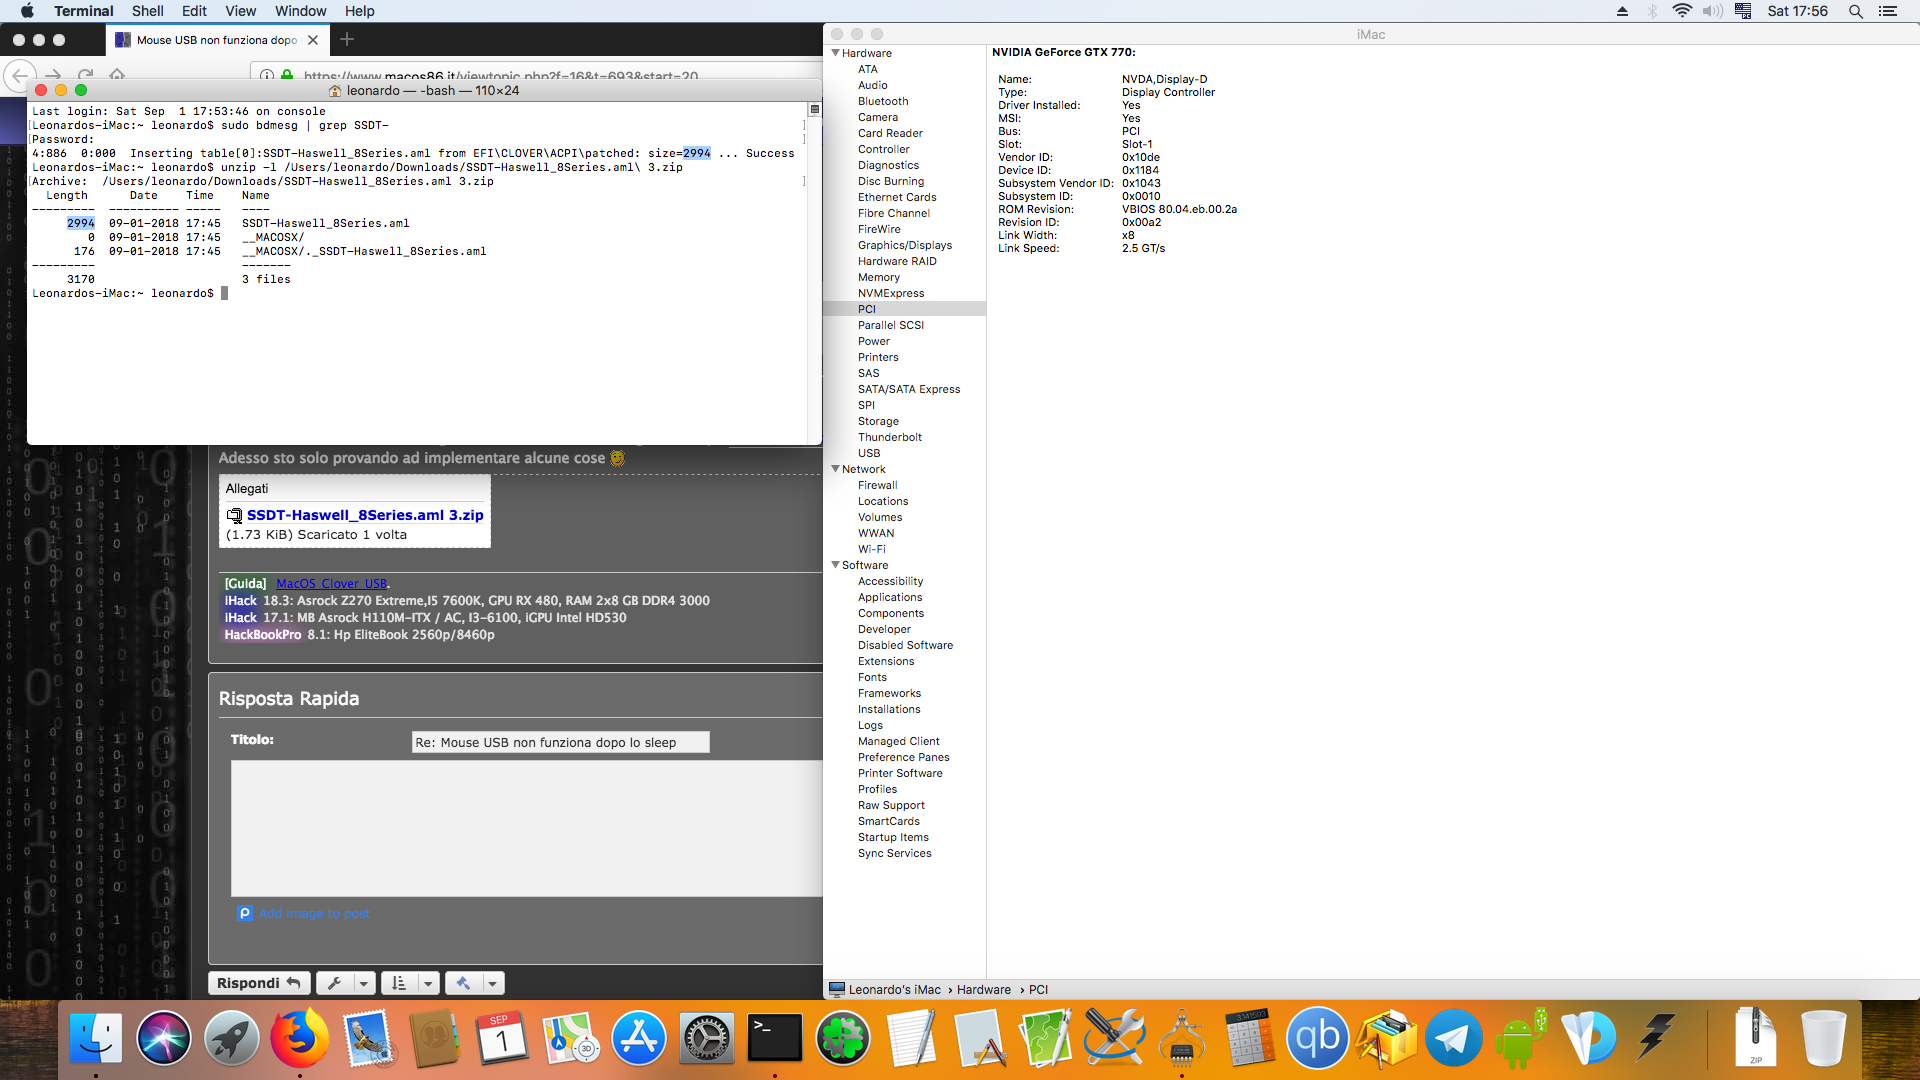Click the Terminal icon in Dock

[775, 1038]
